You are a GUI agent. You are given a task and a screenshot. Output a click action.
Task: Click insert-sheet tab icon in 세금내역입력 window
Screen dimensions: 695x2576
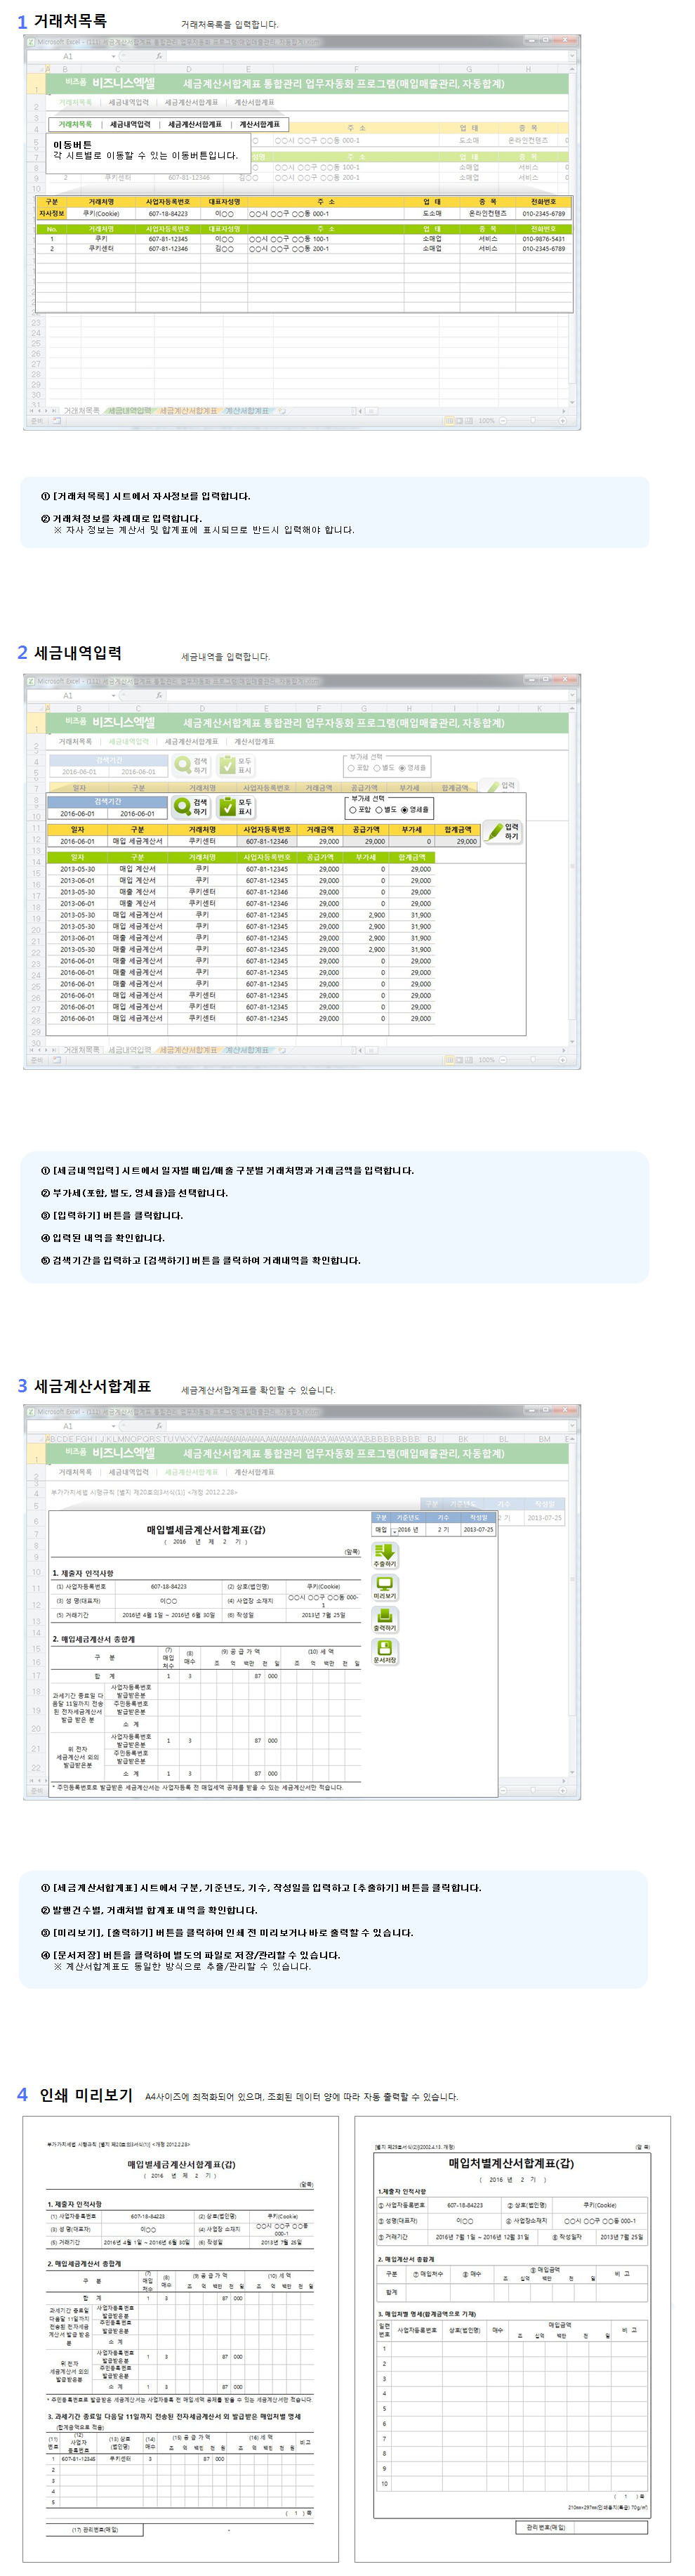[x=282, y=1050]
